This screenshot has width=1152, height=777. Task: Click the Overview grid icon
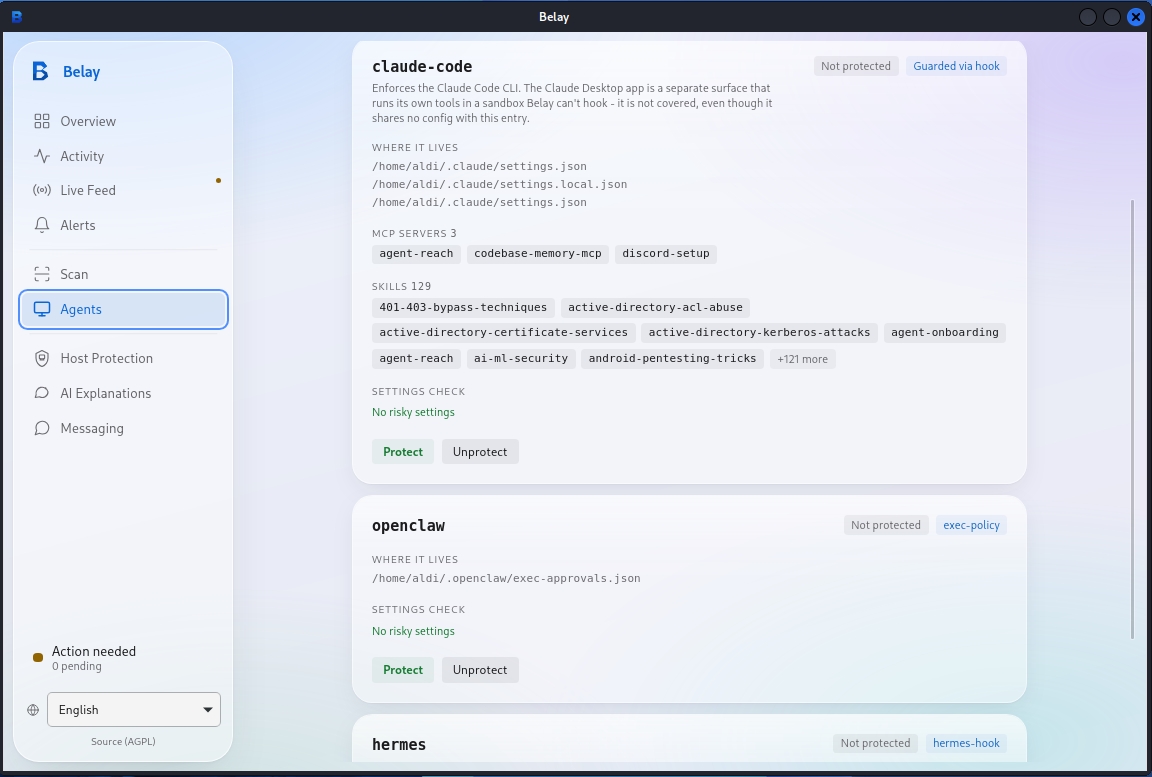42,121
